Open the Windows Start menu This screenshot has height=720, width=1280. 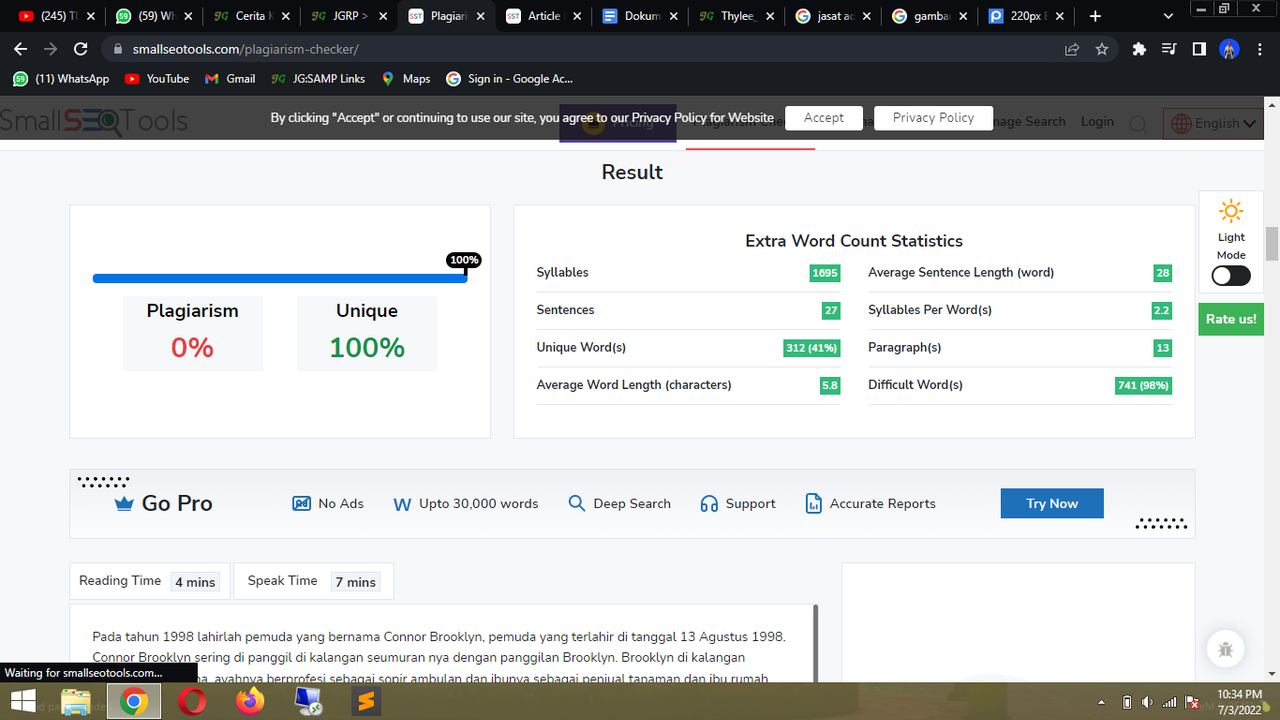pyautogui.click(x=22, y=702)
